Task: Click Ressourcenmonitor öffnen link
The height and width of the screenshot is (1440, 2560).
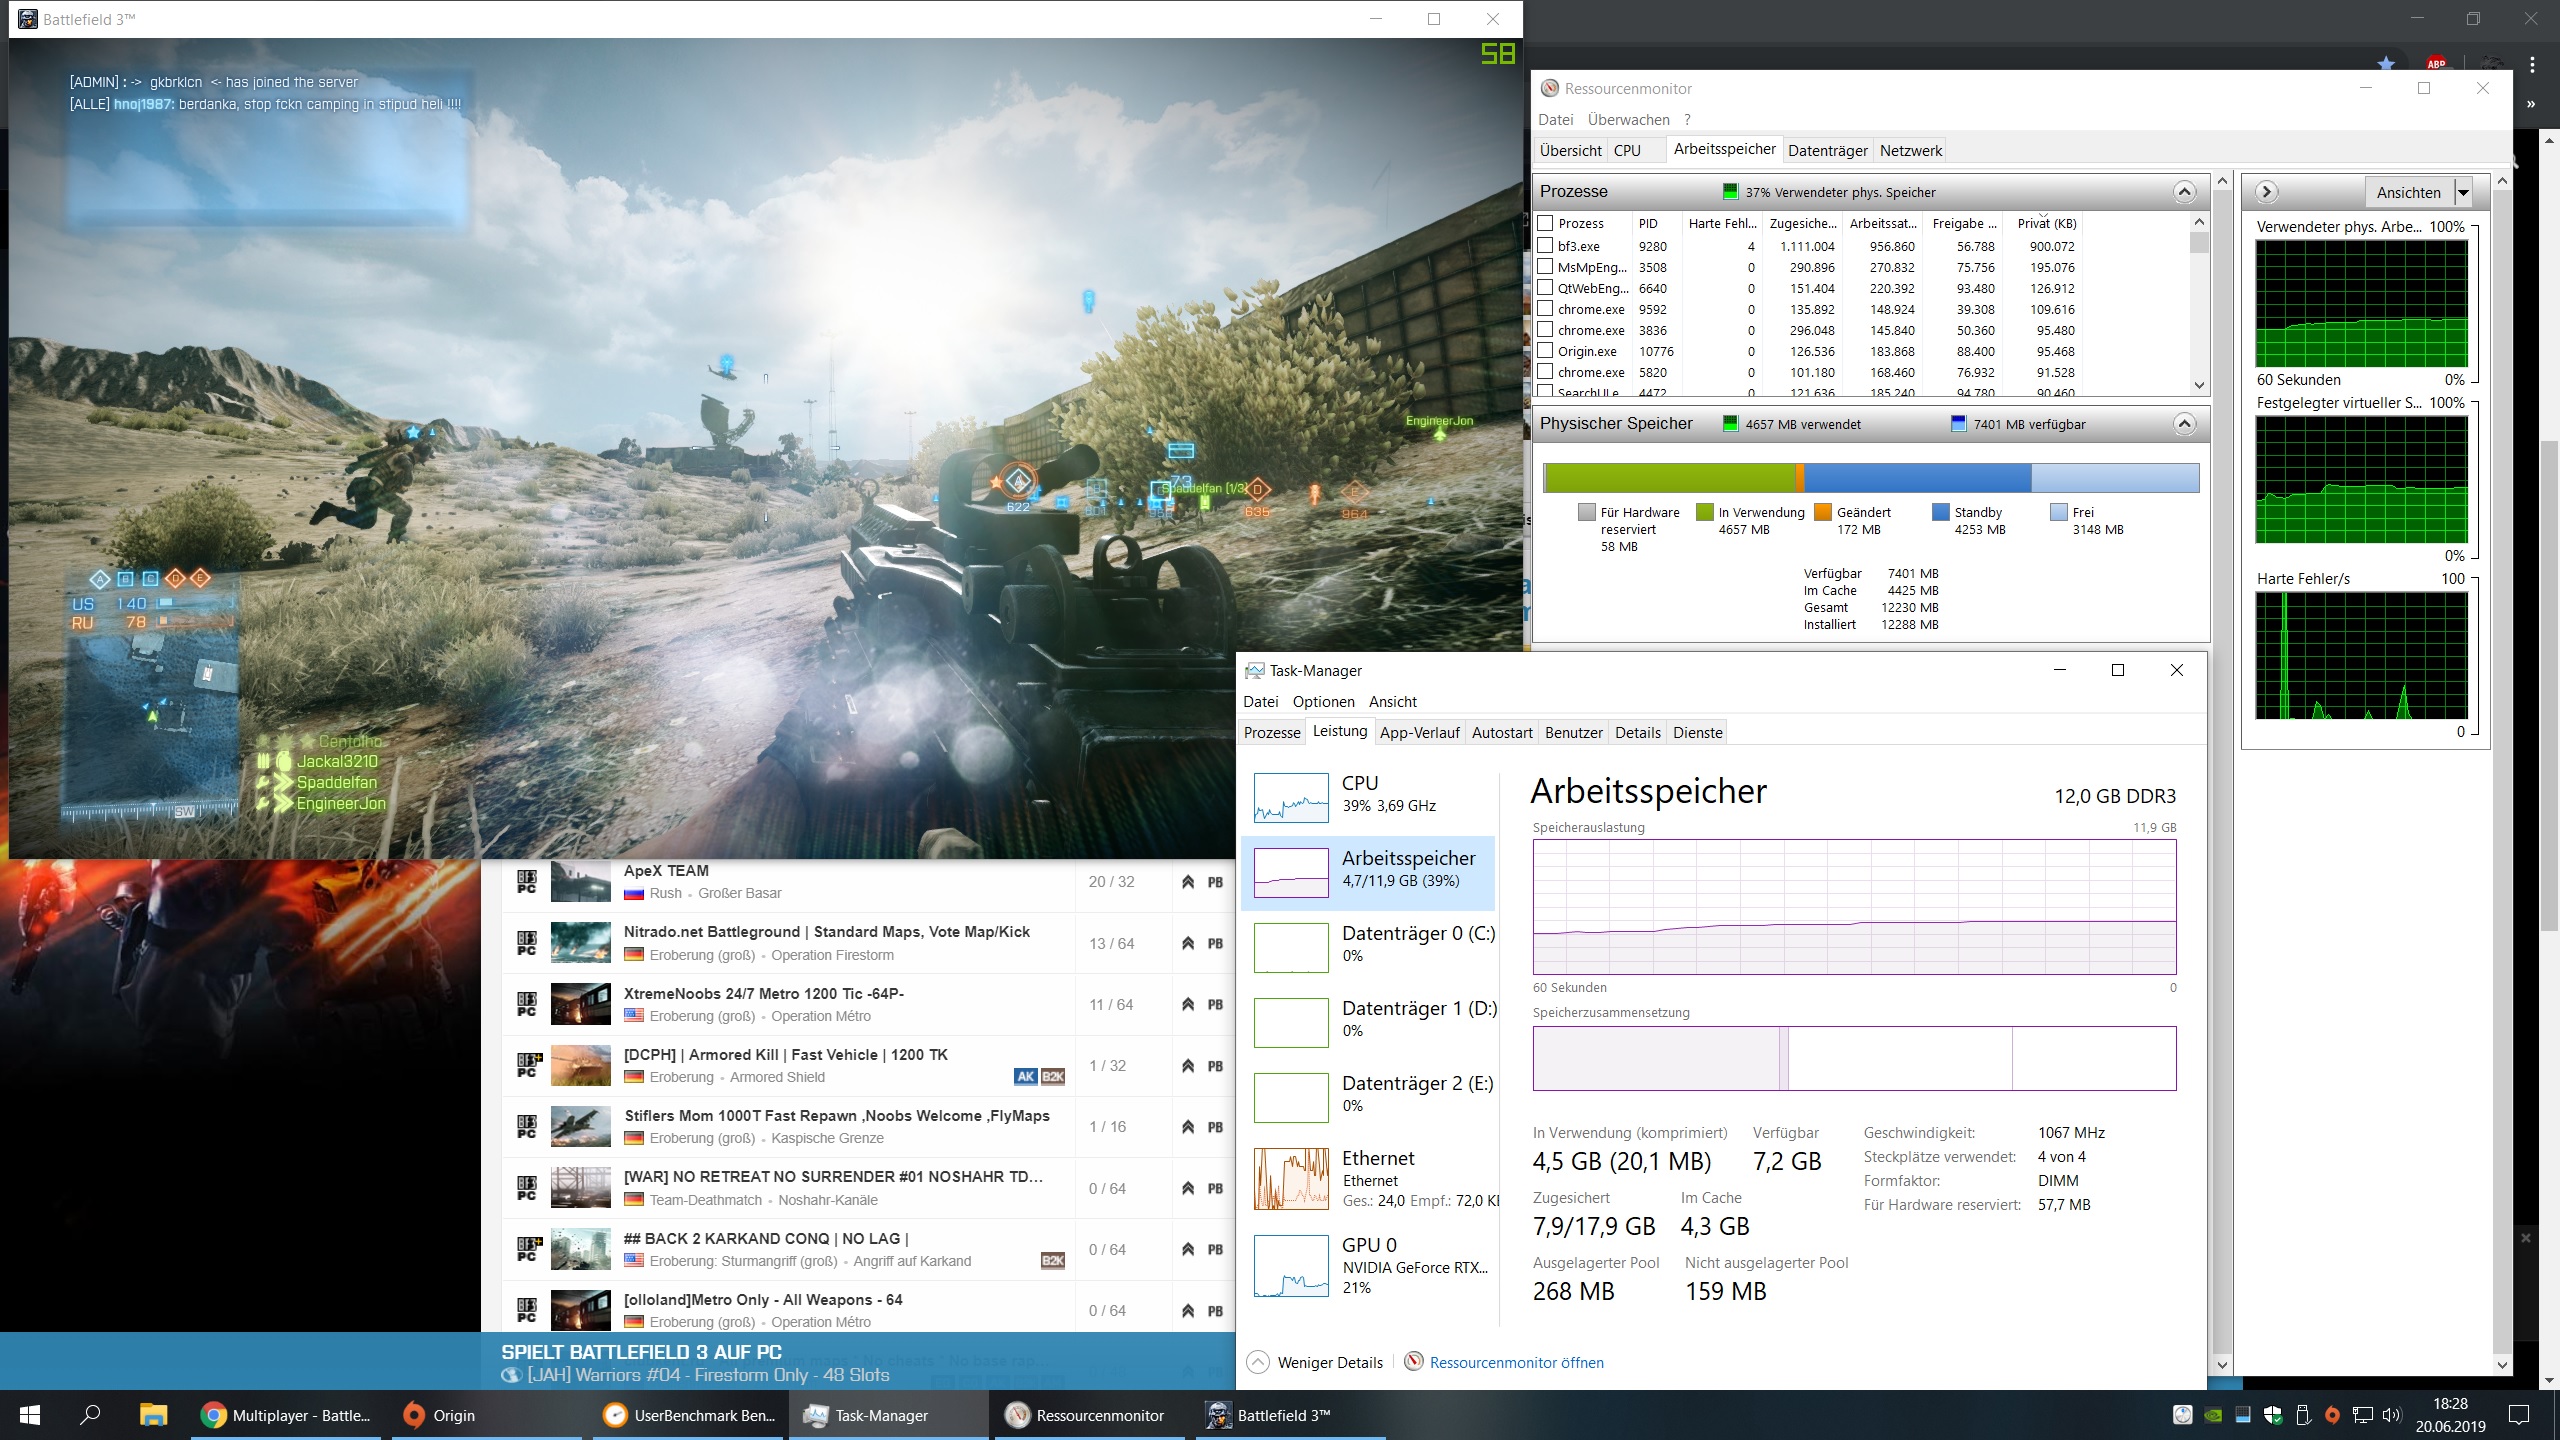Action: (1516, 1362)
